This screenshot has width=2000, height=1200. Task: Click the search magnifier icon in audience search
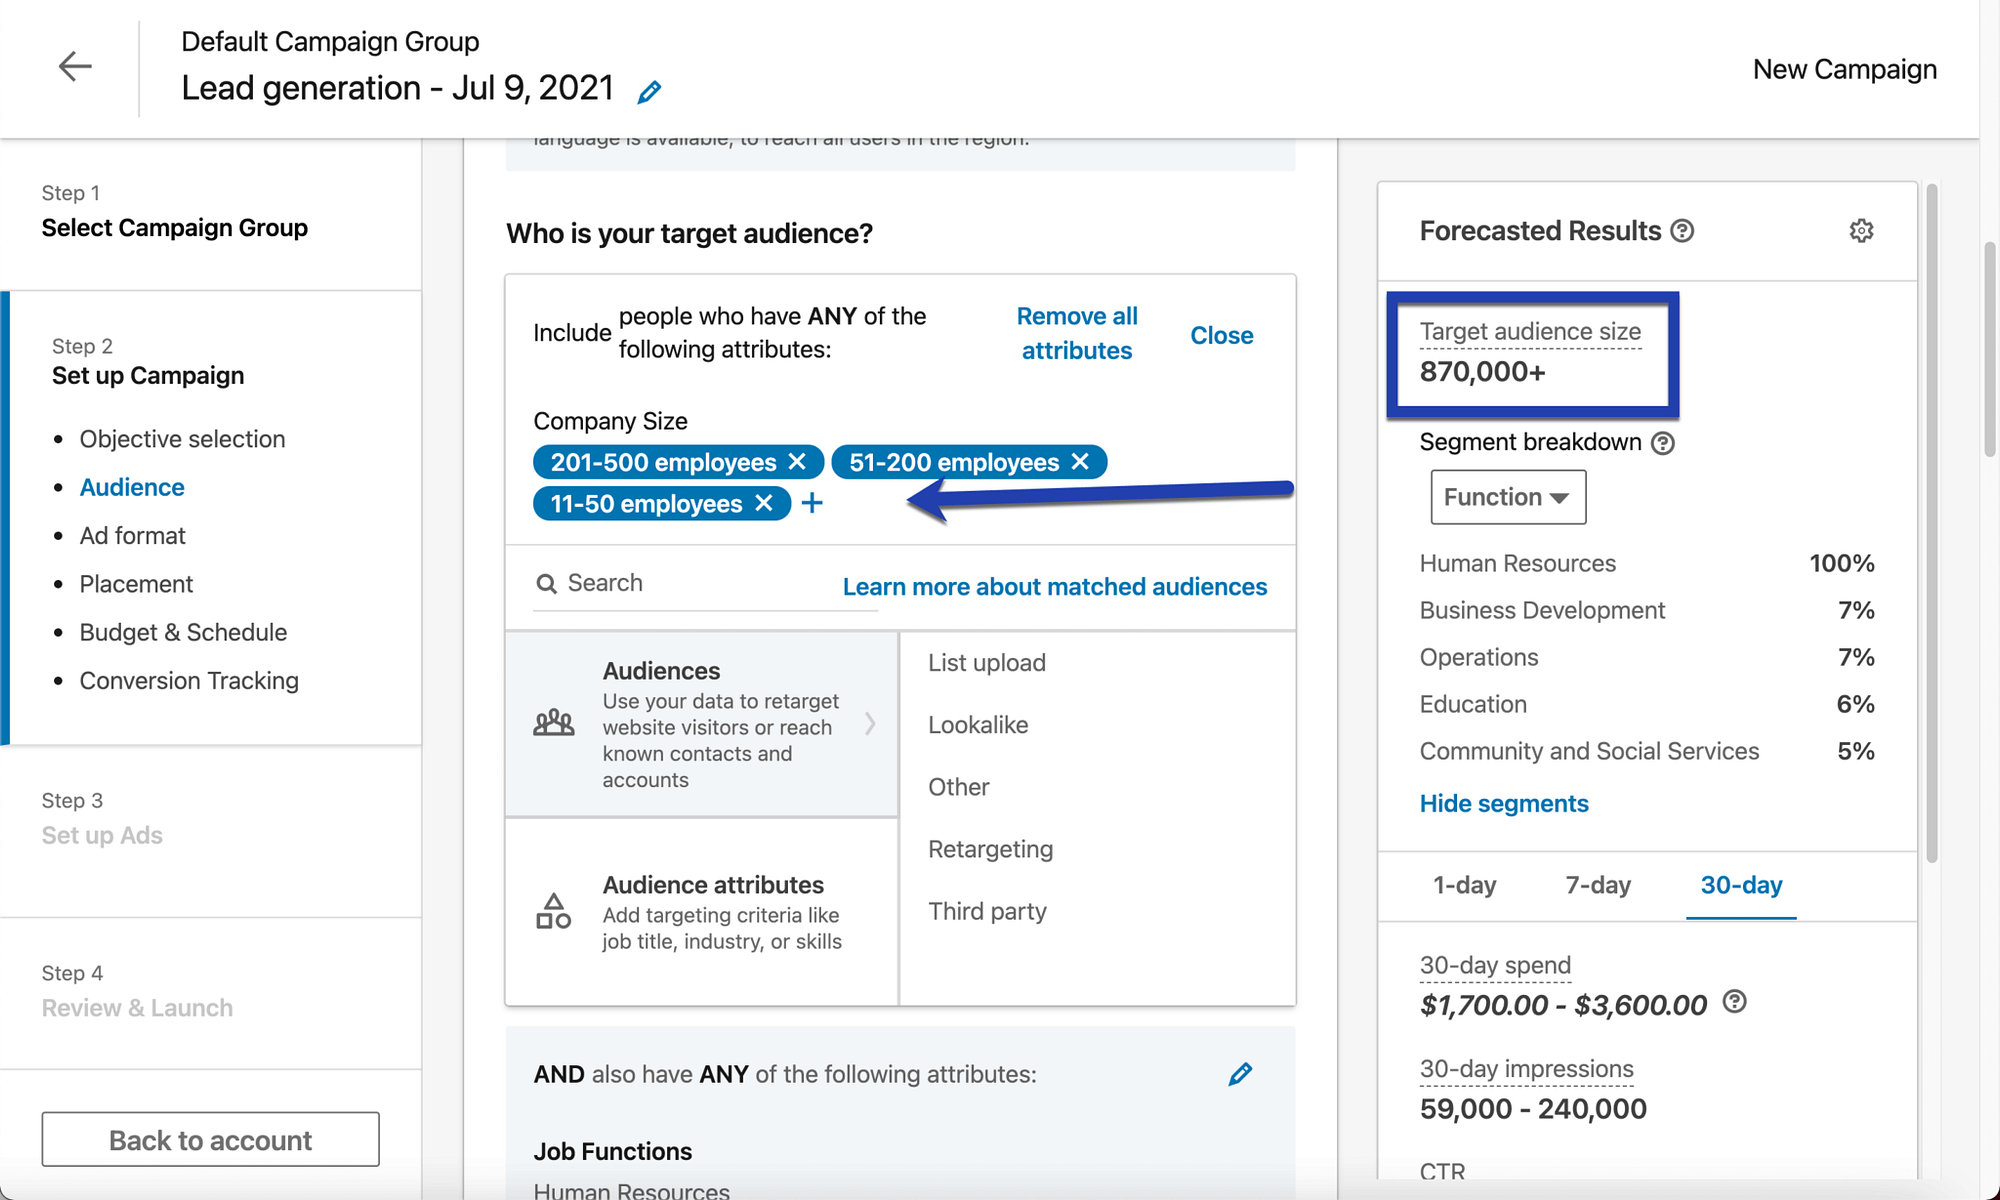549,581
